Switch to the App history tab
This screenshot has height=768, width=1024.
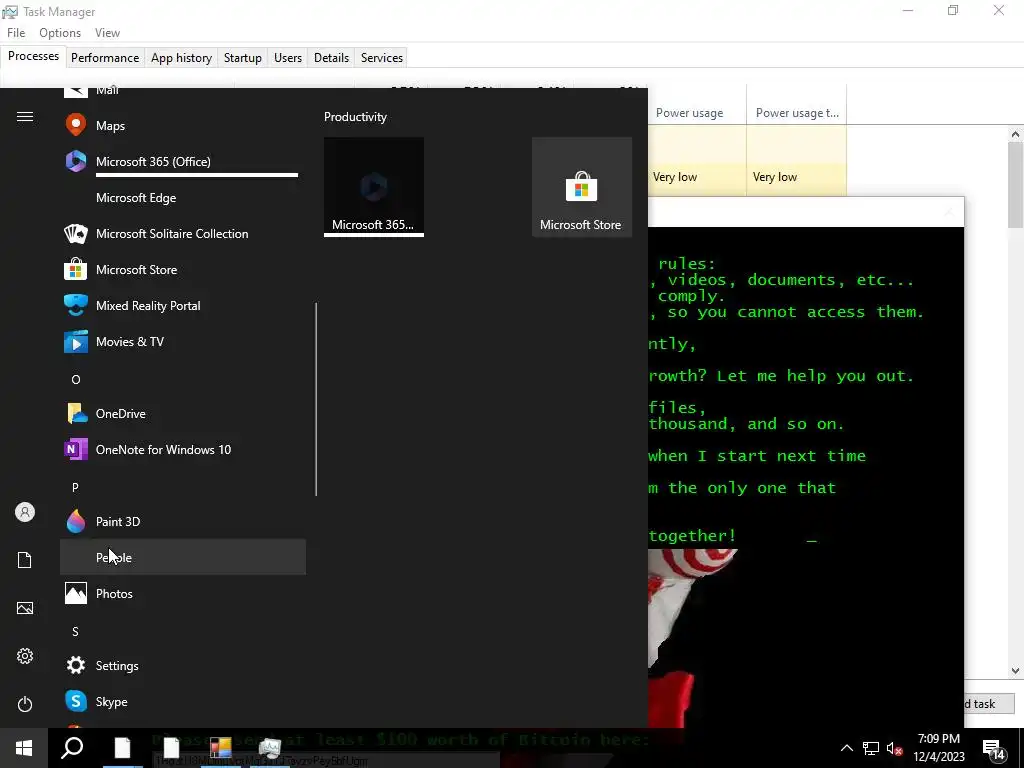(x=182, y=57)
